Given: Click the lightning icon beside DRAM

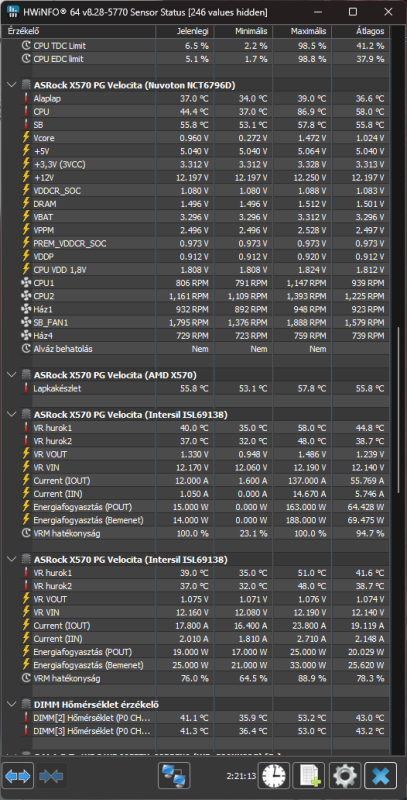Looking at the screenshot, I should pyautogui.click(x=27, y=204).
